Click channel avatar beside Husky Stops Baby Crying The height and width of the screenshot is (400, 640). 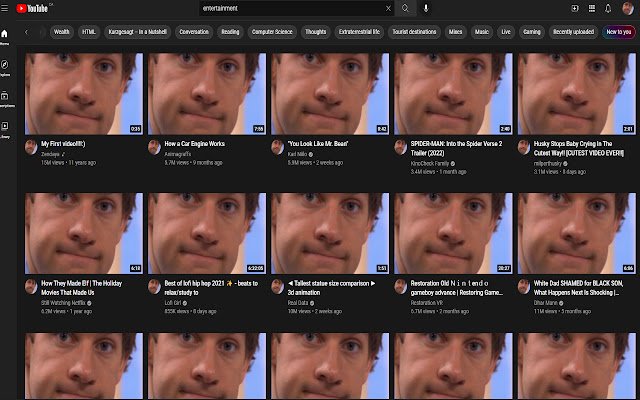click(x=524, y=147)
